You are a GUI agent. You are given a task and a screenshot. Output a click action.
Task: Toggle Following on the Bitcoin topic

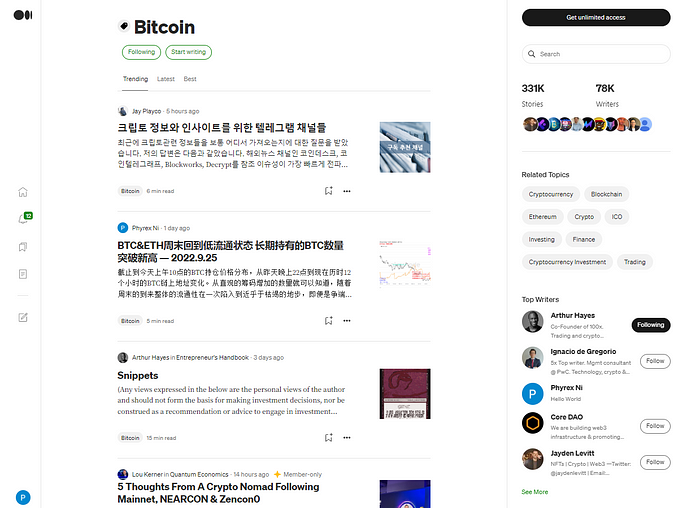click(142, 52)
